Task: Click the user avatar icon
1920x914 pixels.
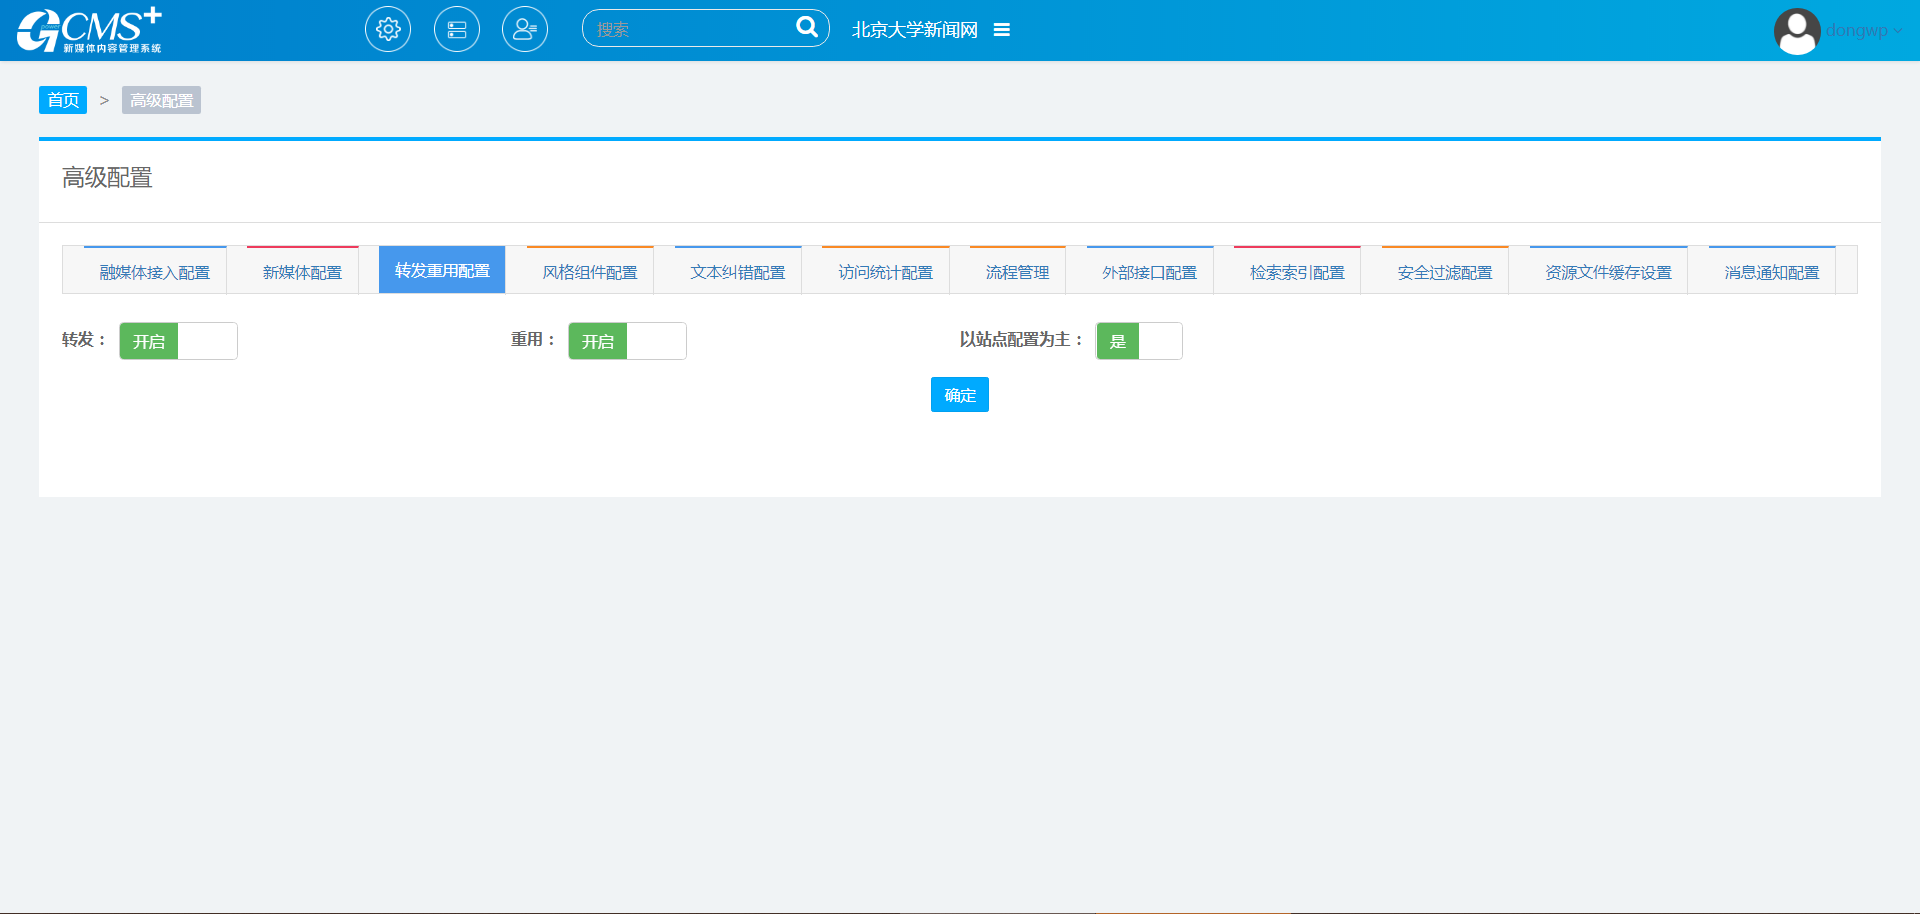Action: (x=1796, y=31)
